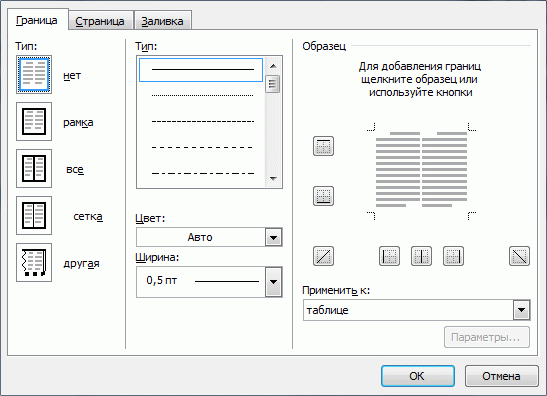The height and width of the screenshot is (396, 547).
Task: Select the 'нет' border setting icon
Action: point(34,75)
